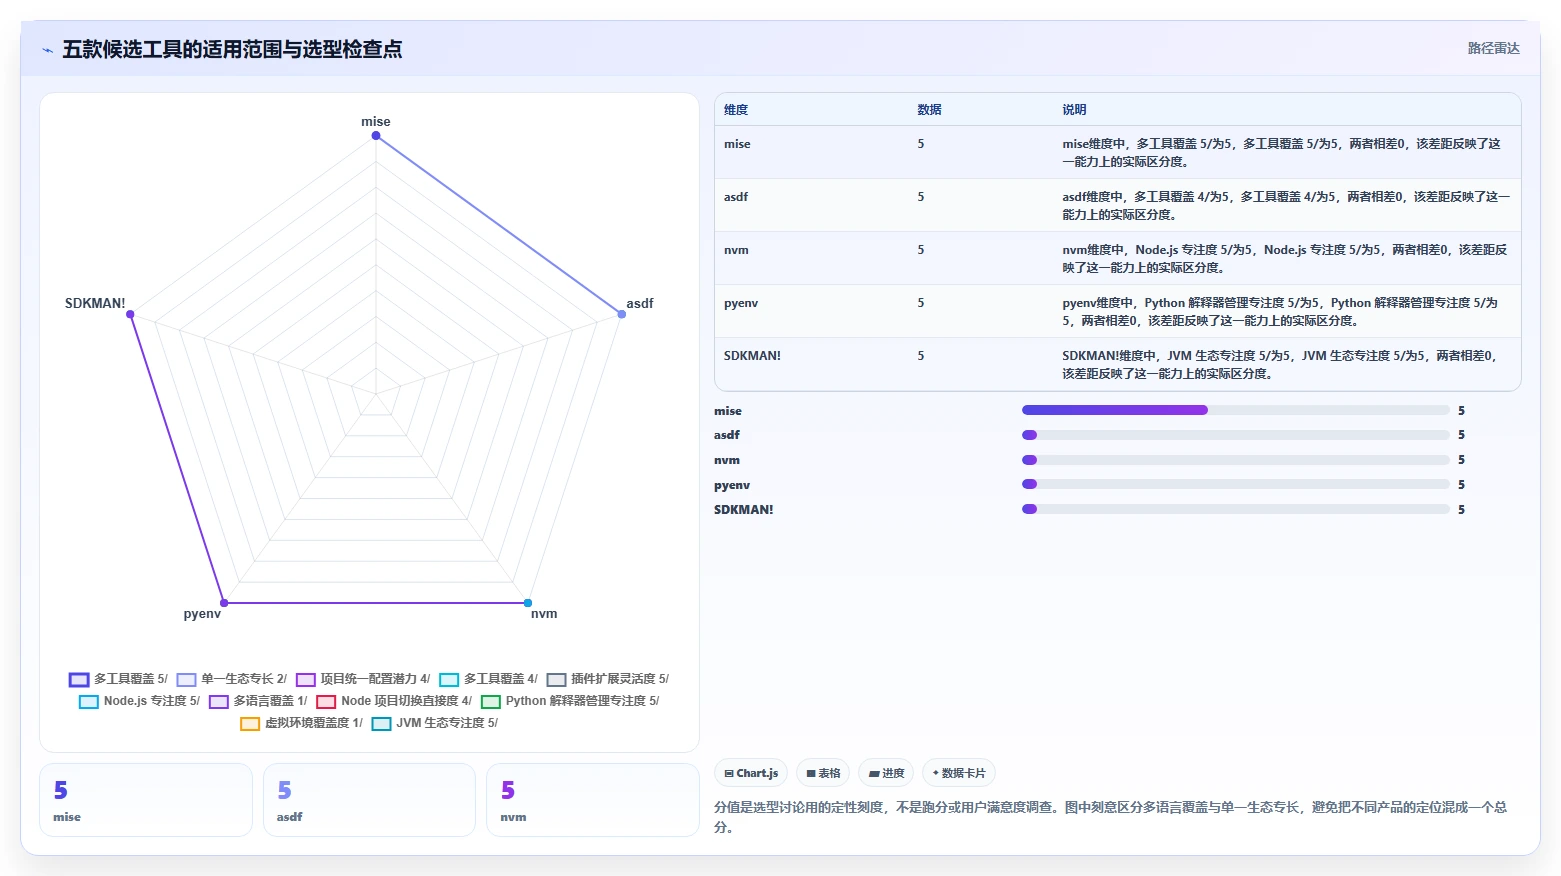Click the mise progress bar
Viewport: 1561px width, 876px height.
coord(1236,410)
